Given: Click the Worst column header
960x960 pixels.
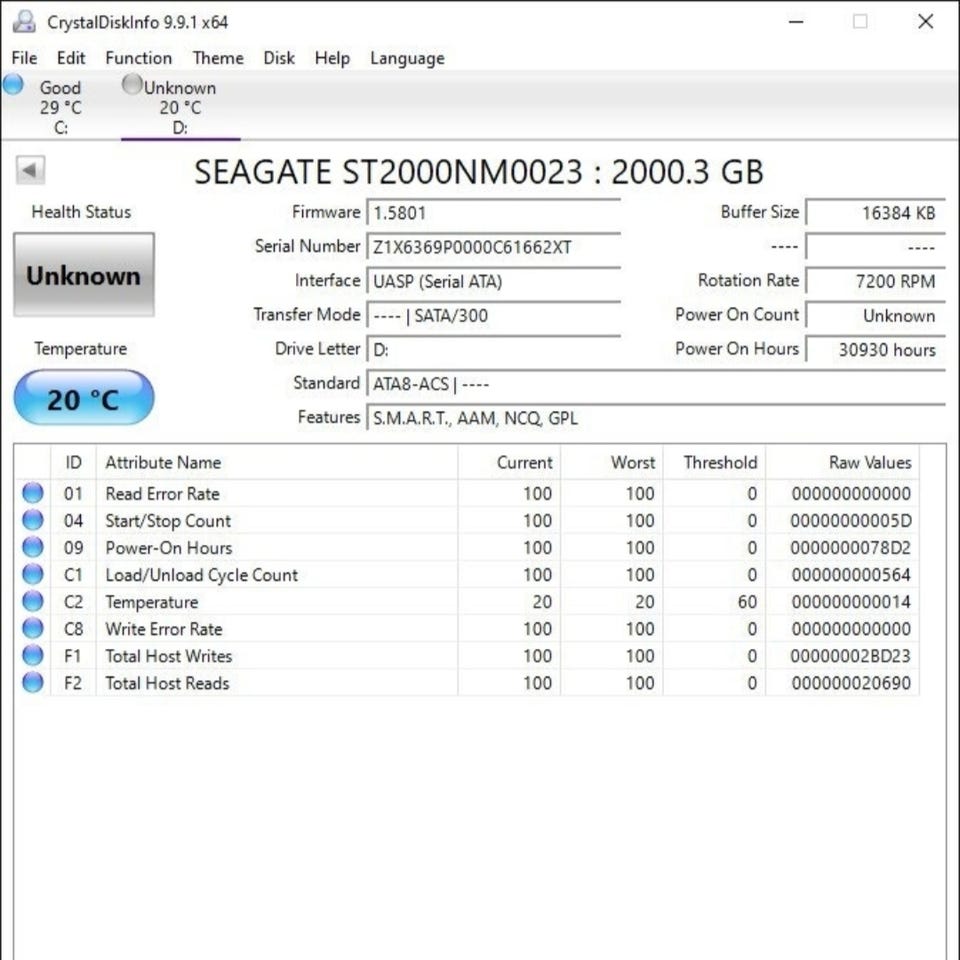Looking at the screenshot, I should (611, 462).
